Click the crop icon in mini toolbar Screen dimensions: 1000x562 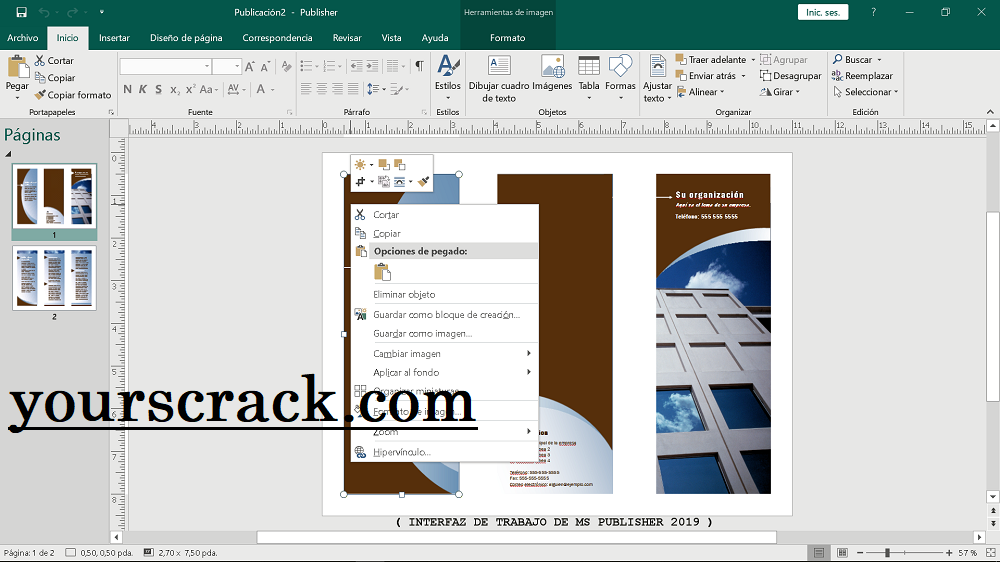coord(360,182)
